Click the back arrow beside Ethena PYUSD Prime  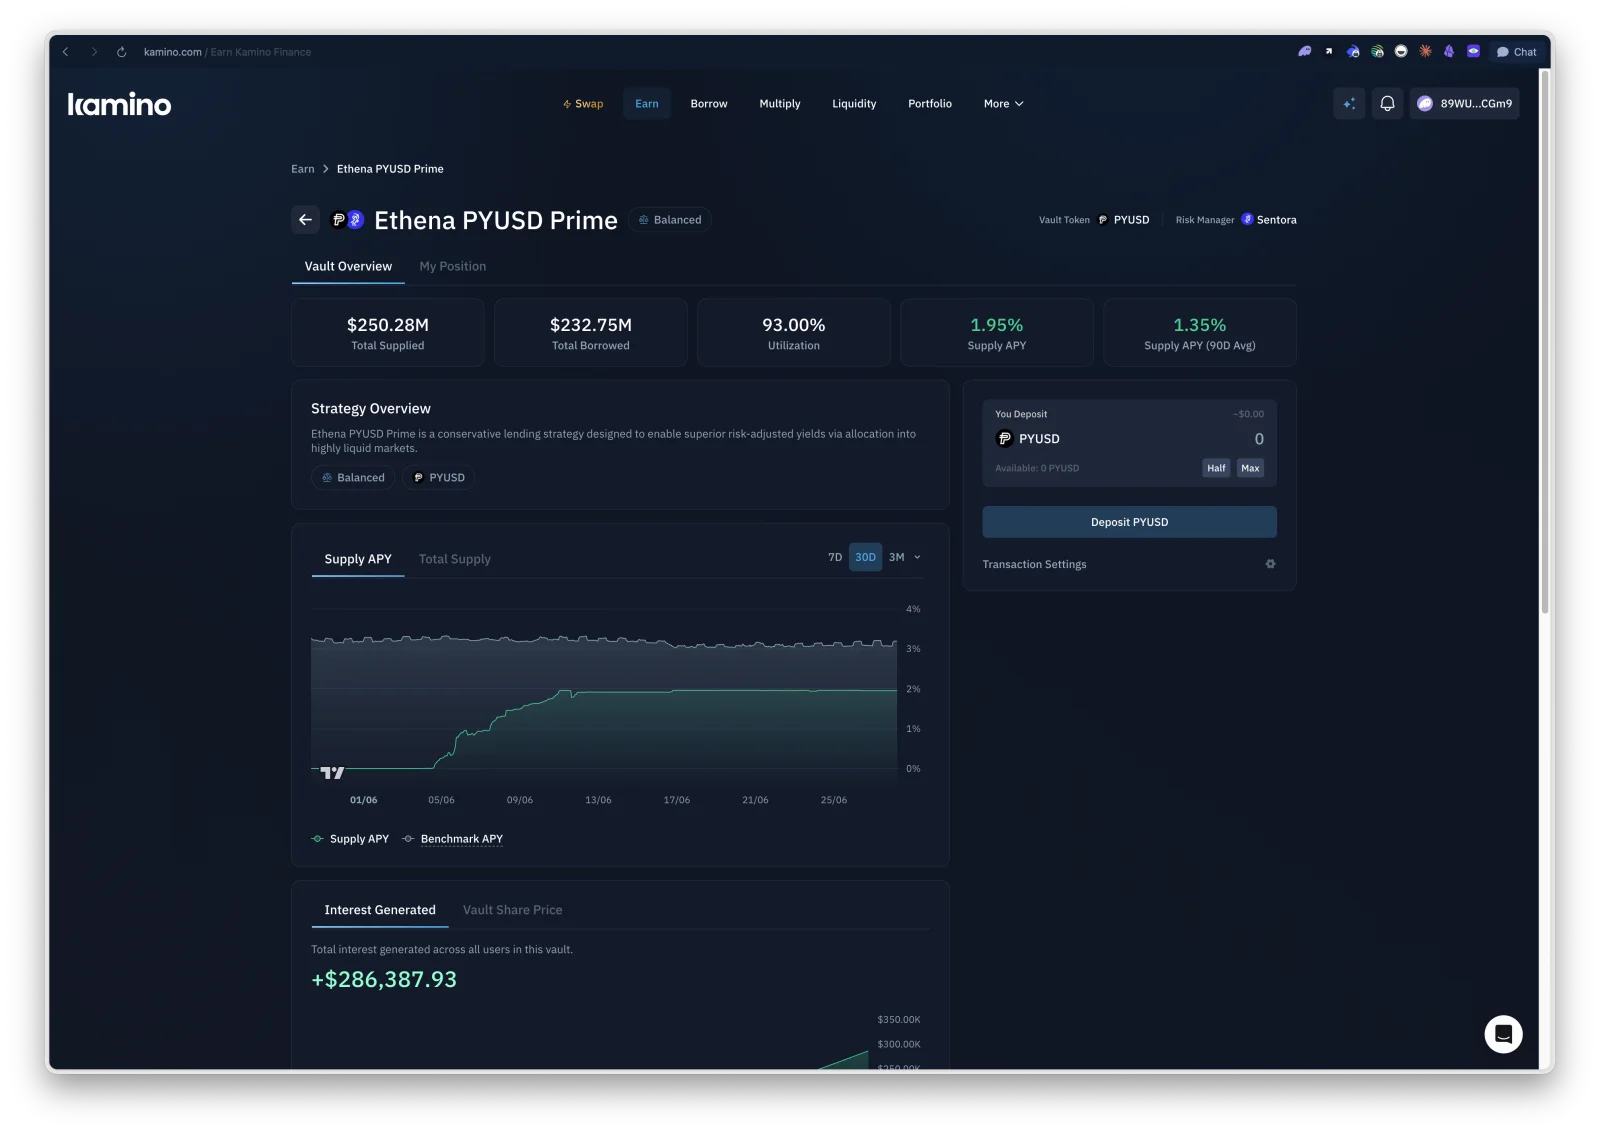306,220
